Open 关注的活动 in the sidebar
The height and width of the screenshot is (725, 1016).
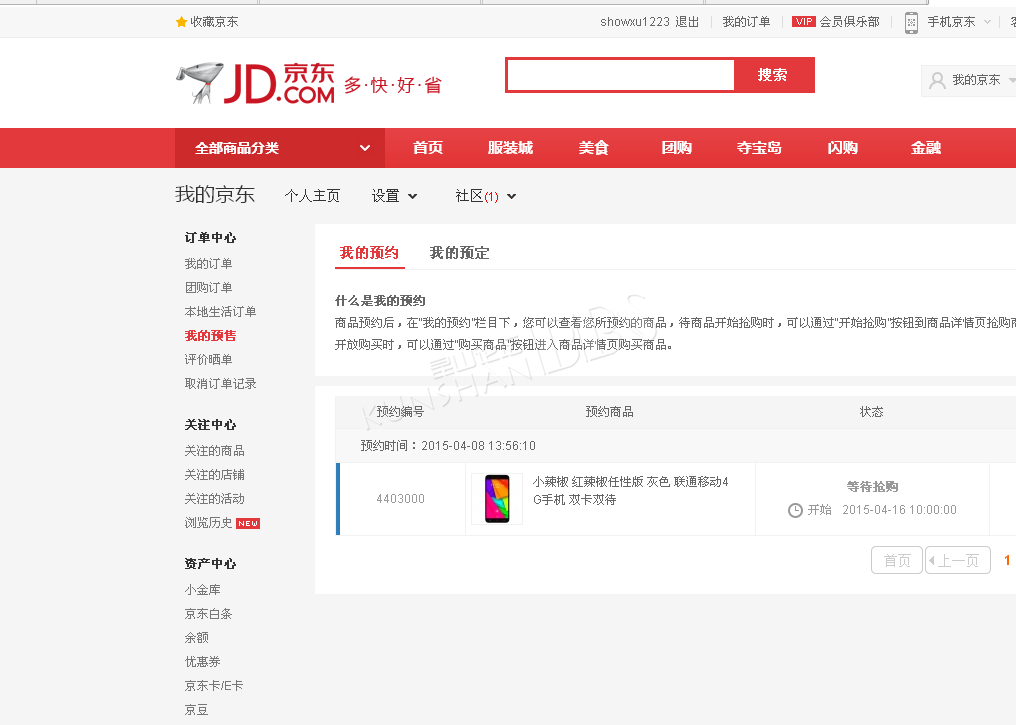(214, 499)
